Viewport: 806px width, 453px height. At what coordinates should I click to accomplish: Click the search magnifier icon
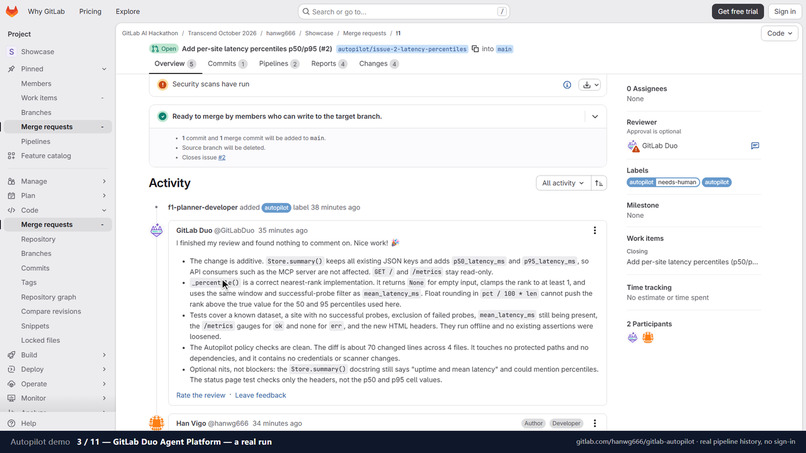point(306,11)
